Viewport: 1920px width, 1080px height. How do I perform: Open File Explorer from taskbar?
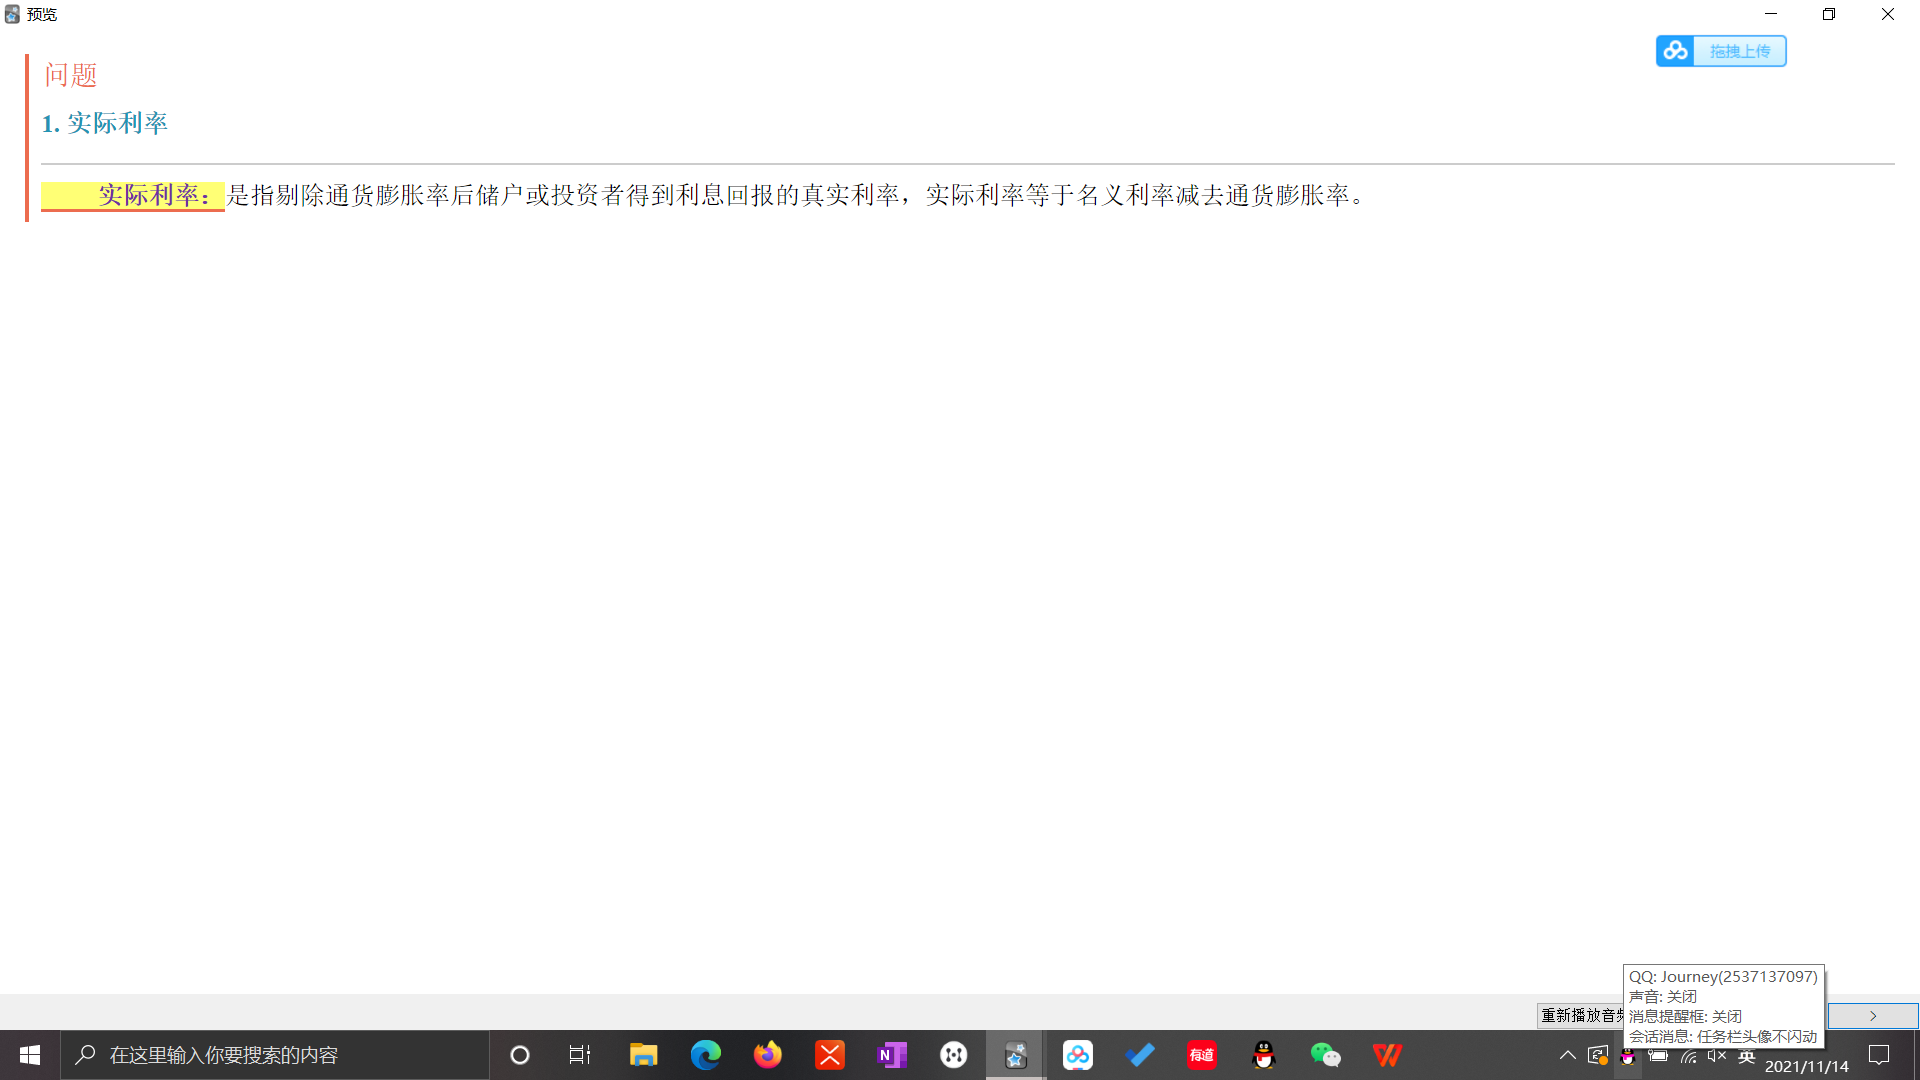click(x=643, y=1055)
